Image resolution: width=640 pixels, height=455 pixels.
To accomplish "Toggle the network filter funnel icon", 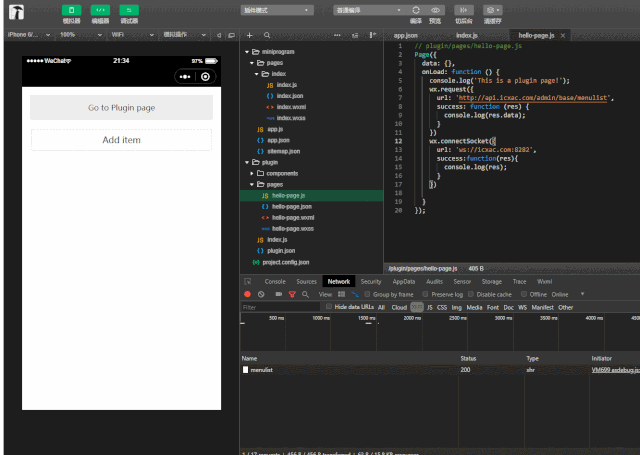I will click(x=292, y=294).
